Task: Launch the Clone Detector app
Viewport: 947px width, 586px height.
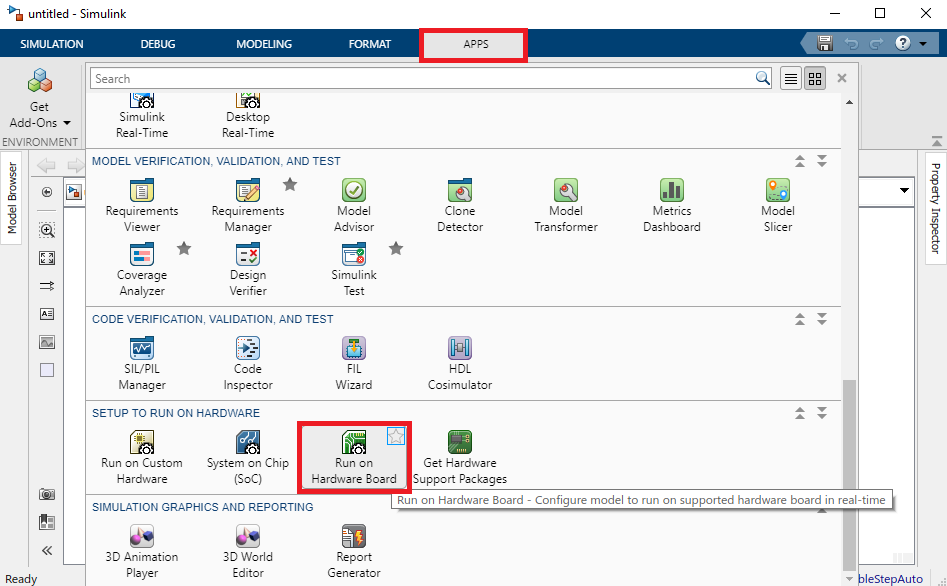Action: (460, 203)
